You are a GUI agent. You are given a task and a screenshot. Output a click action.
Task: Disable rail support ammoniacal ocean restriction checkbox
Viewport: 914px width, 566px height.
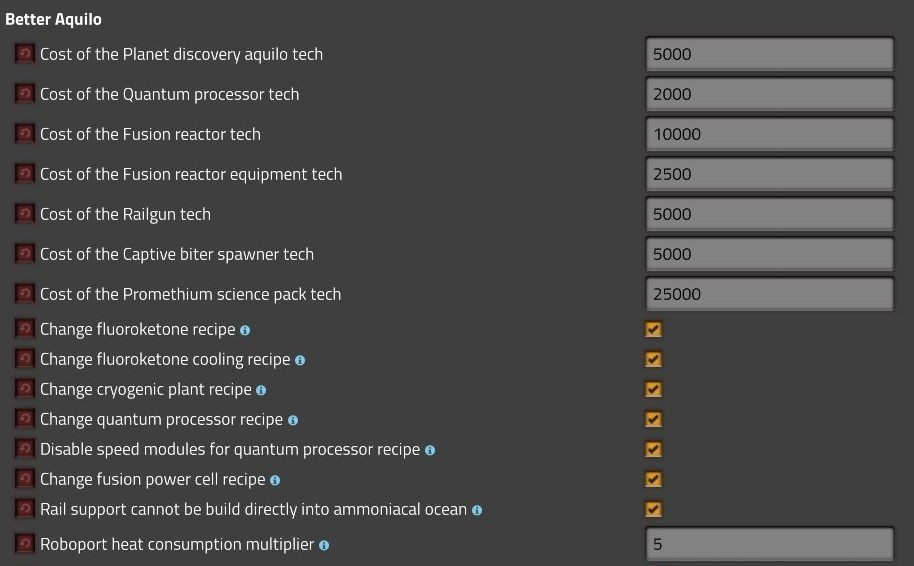tap(653, 509)
